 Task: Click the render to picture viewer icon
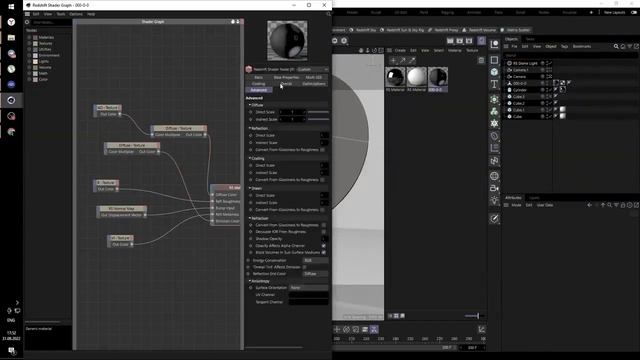(x=460, y=41)
